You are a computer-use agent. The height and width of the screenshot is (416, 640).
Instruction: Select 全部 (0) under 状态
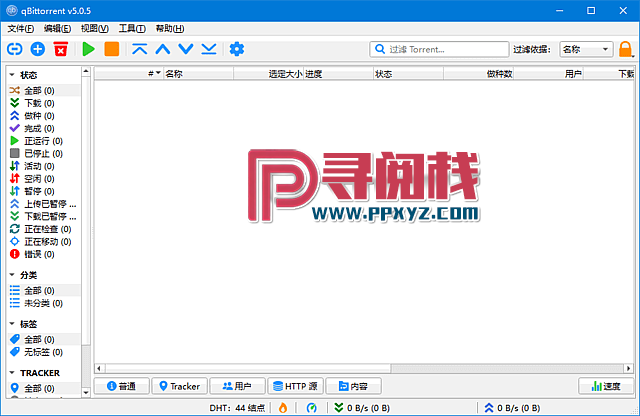click(x=44, y=91)
